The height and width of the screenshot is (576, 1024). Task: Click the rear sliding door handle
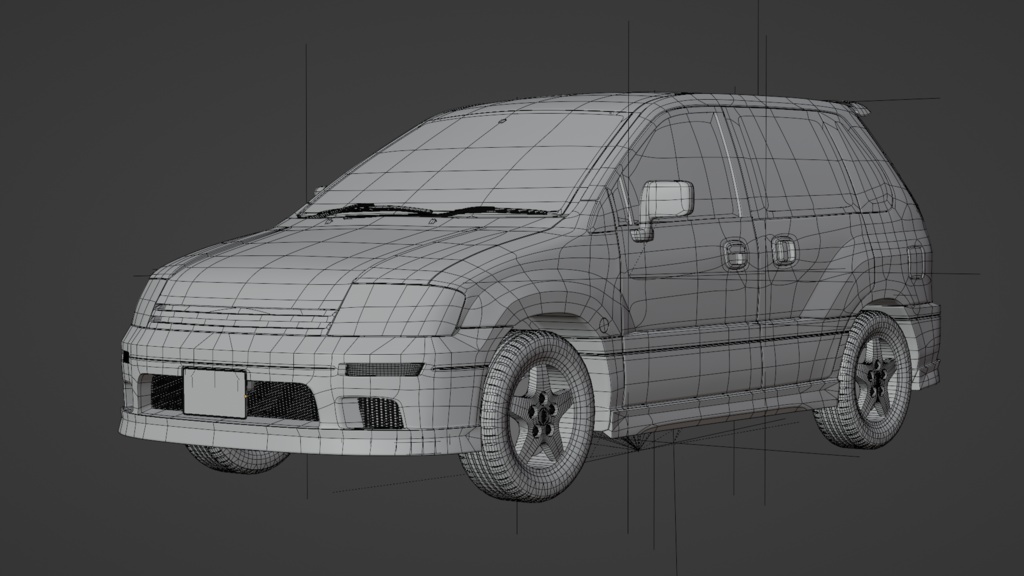784,251
